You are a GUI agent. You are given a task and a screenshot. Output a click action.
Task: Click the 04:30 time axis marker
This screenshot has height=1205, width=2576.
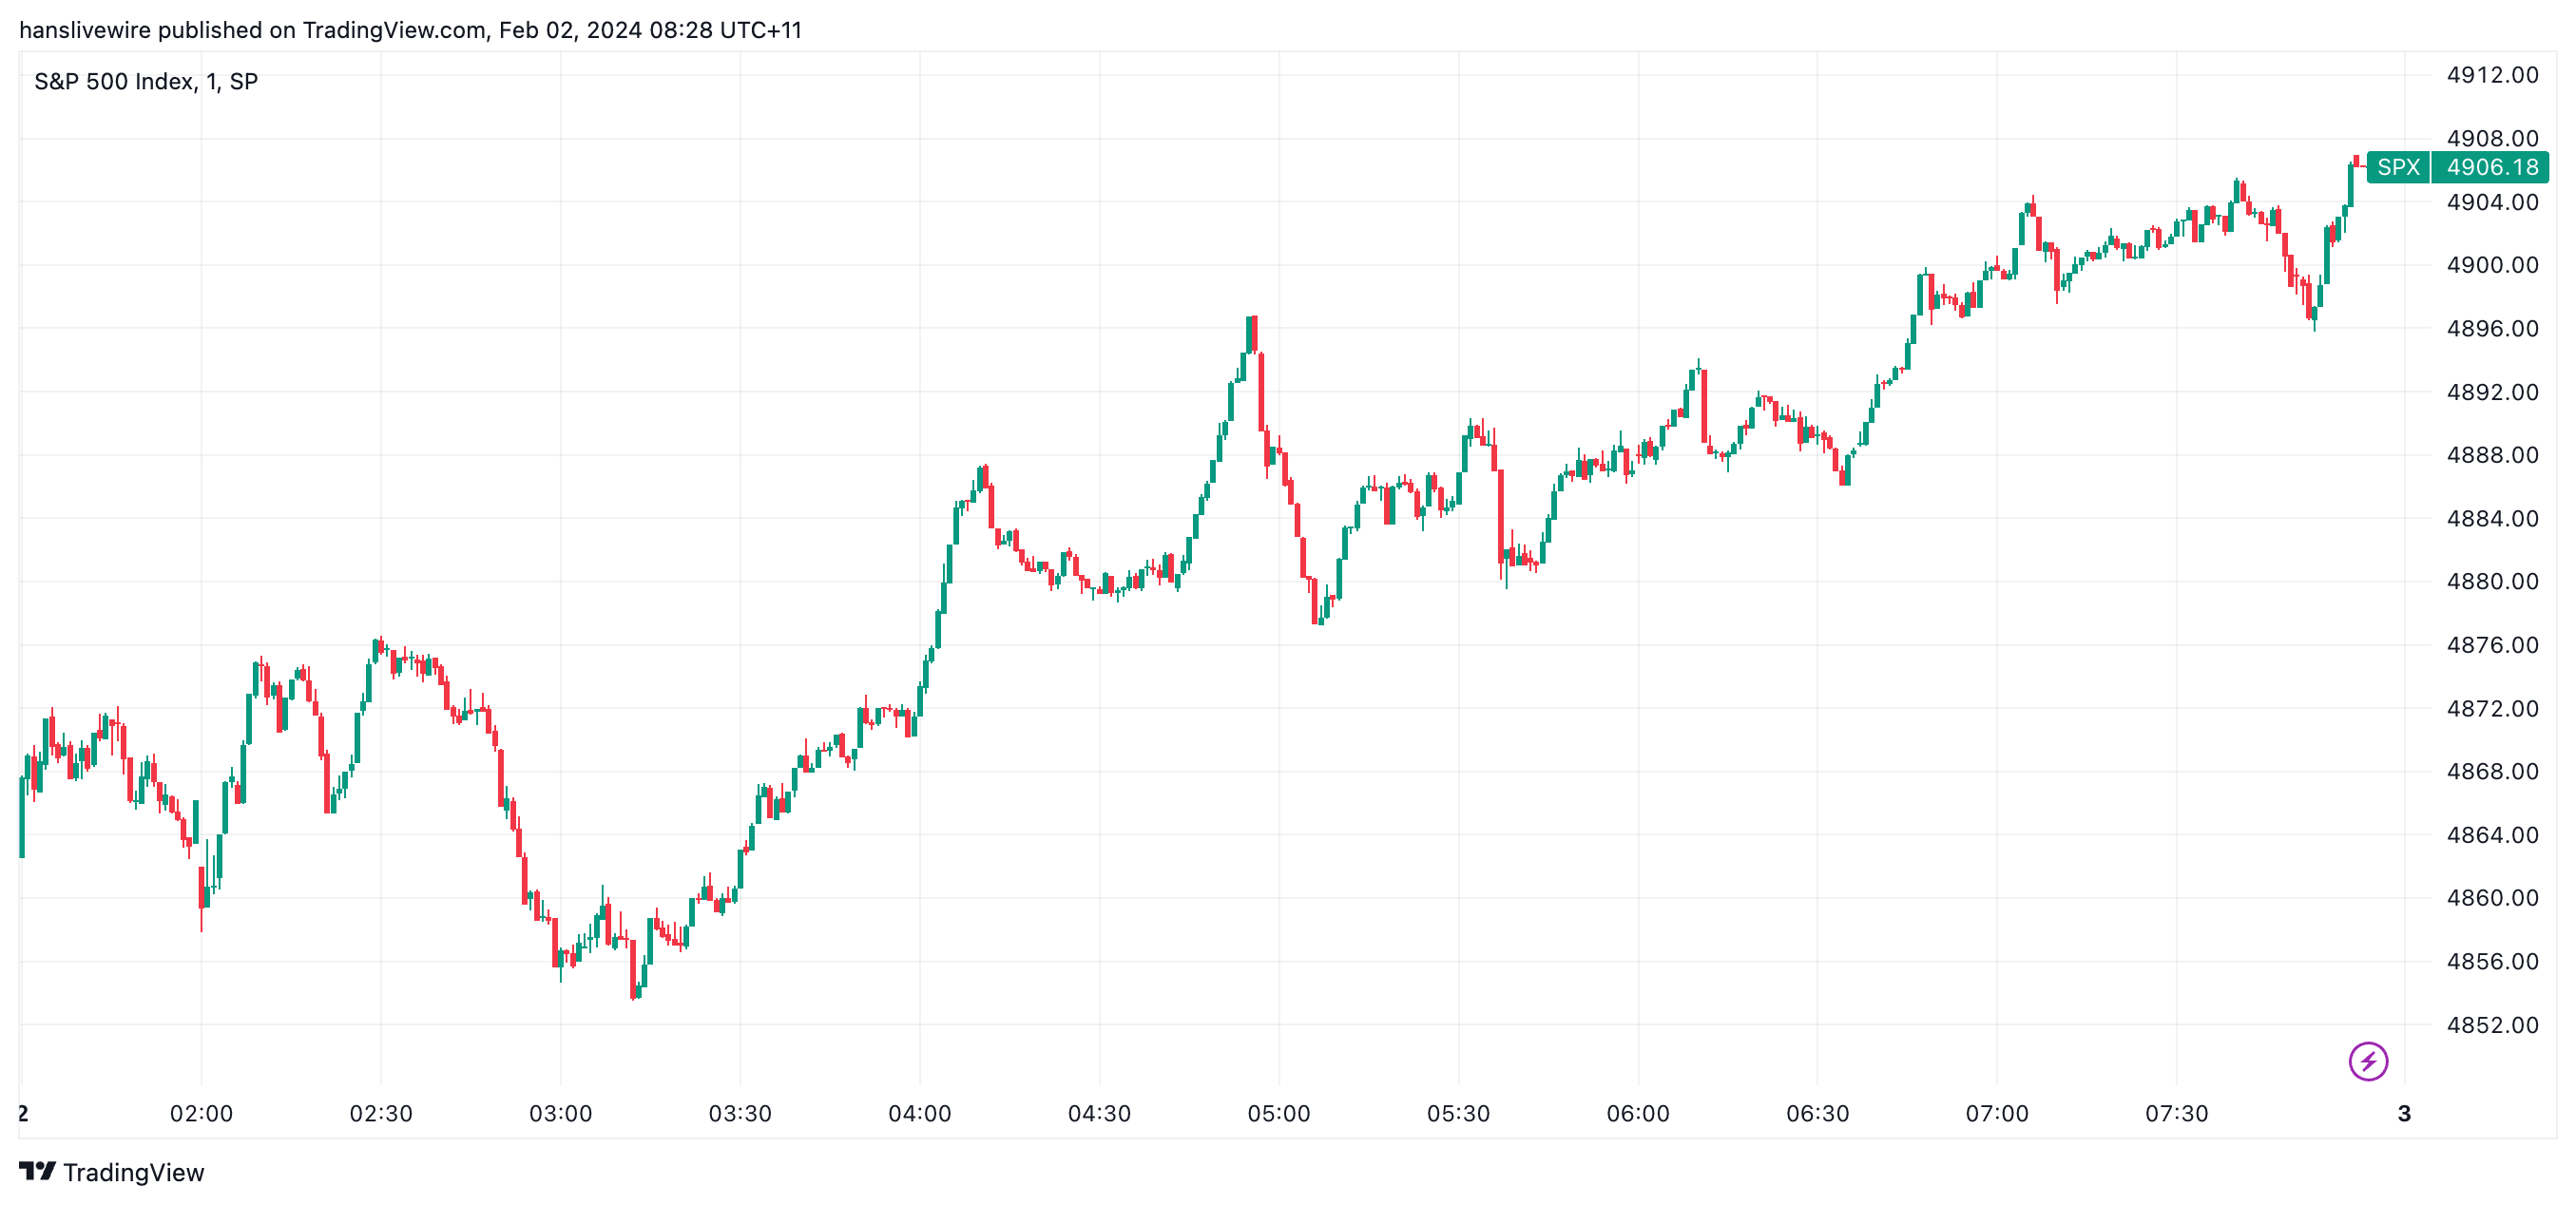pyautogui.click(x=1099, y=1113)
